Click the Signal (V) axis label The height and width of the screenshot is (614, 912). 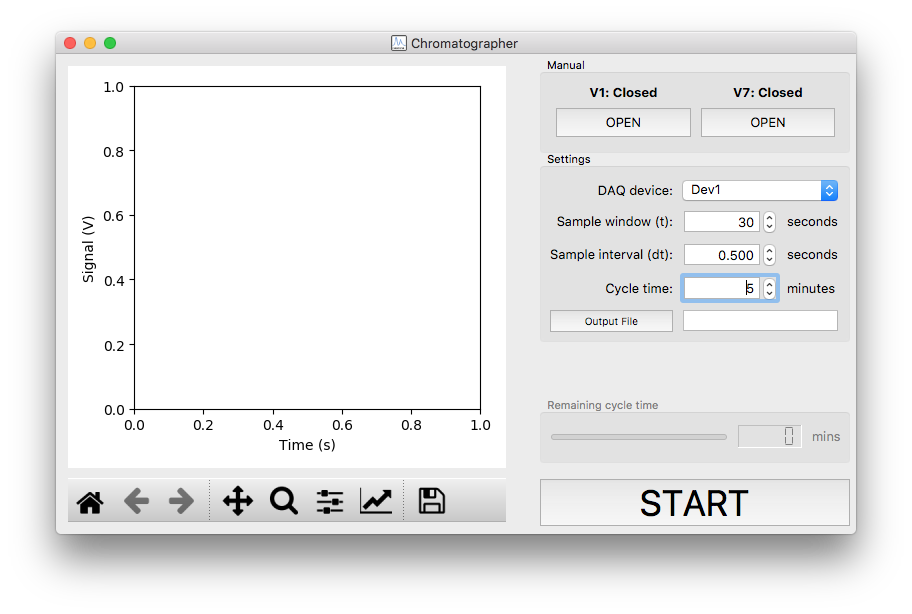[x=88, y=249]
